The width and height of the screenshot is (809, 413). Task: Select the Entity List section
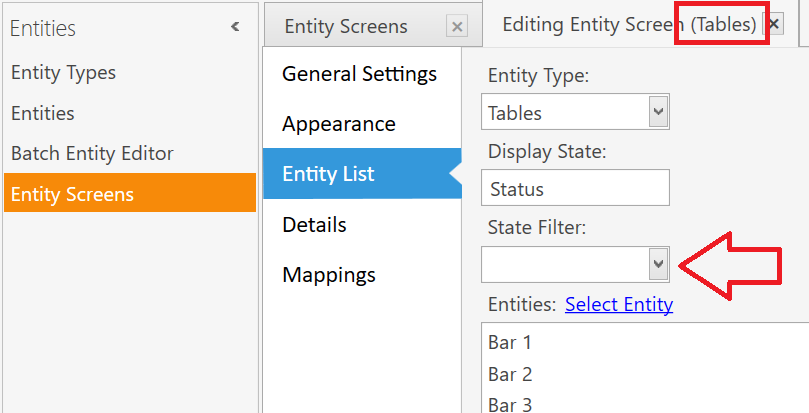[x=362, y=173]
